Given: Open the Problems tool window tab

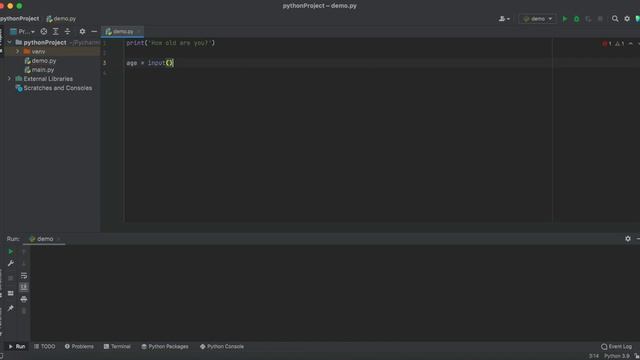Looking at the screenshot, I should point(79,347).
